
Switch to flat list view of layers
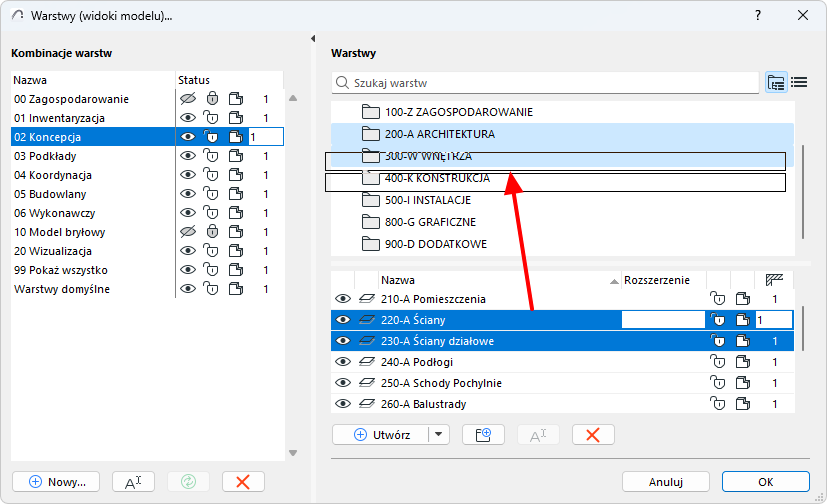(x=799, y=82)
